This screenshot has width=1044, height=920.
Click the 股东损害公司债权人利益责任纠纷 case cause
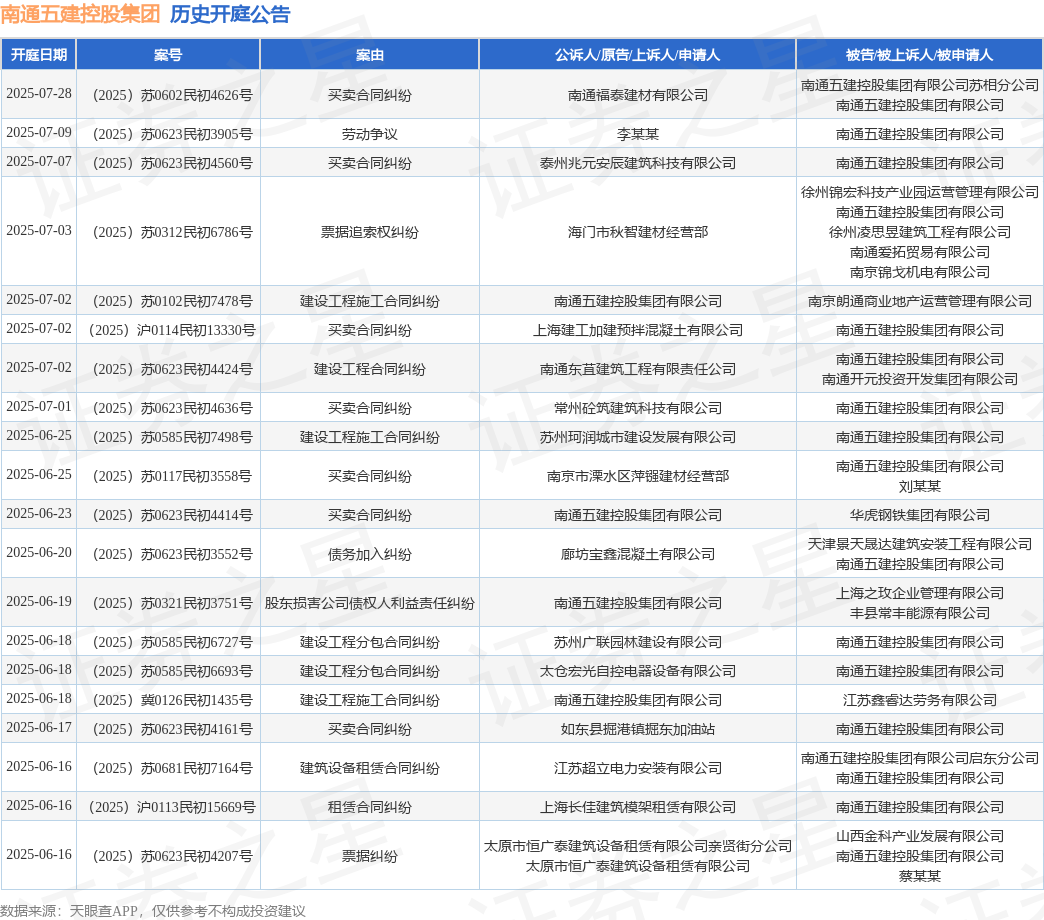click(x=369, y=603)
